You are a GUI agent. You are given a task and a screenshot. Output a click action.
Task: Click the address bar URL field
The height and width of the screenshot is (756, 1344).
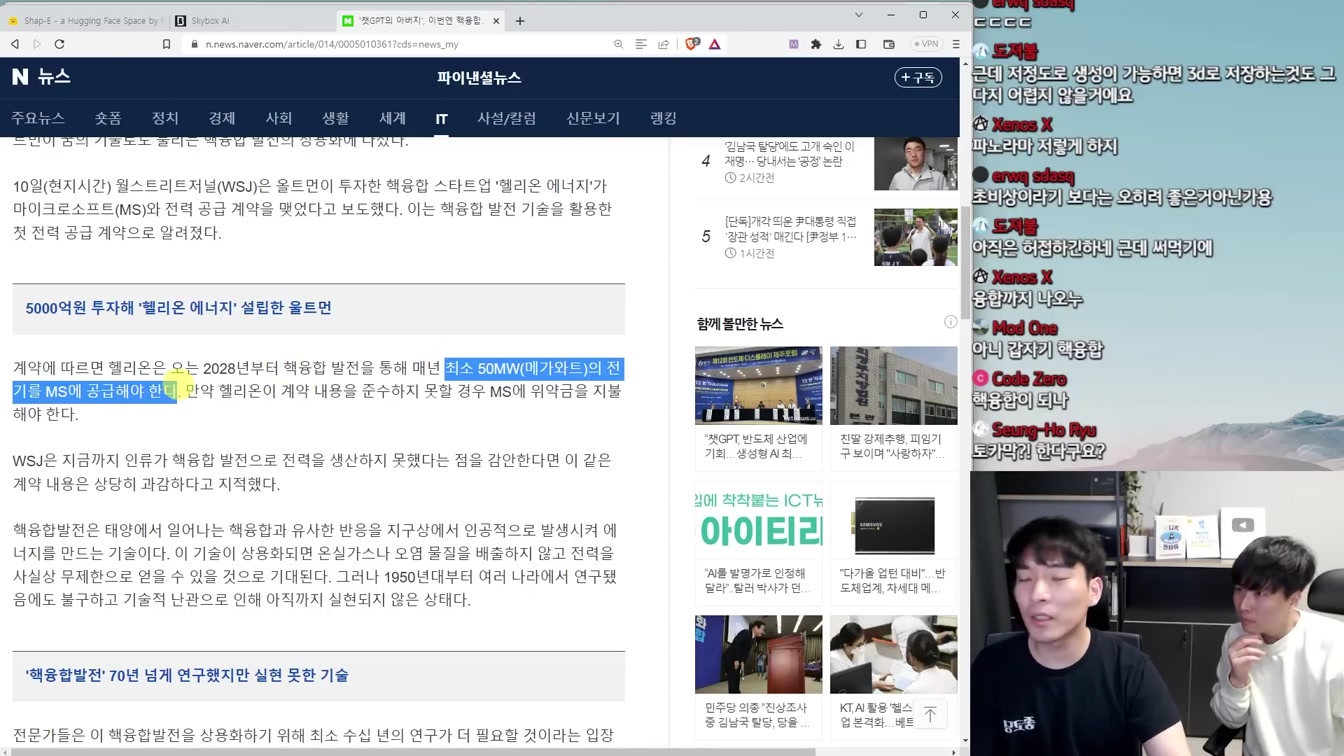point(400,44)
